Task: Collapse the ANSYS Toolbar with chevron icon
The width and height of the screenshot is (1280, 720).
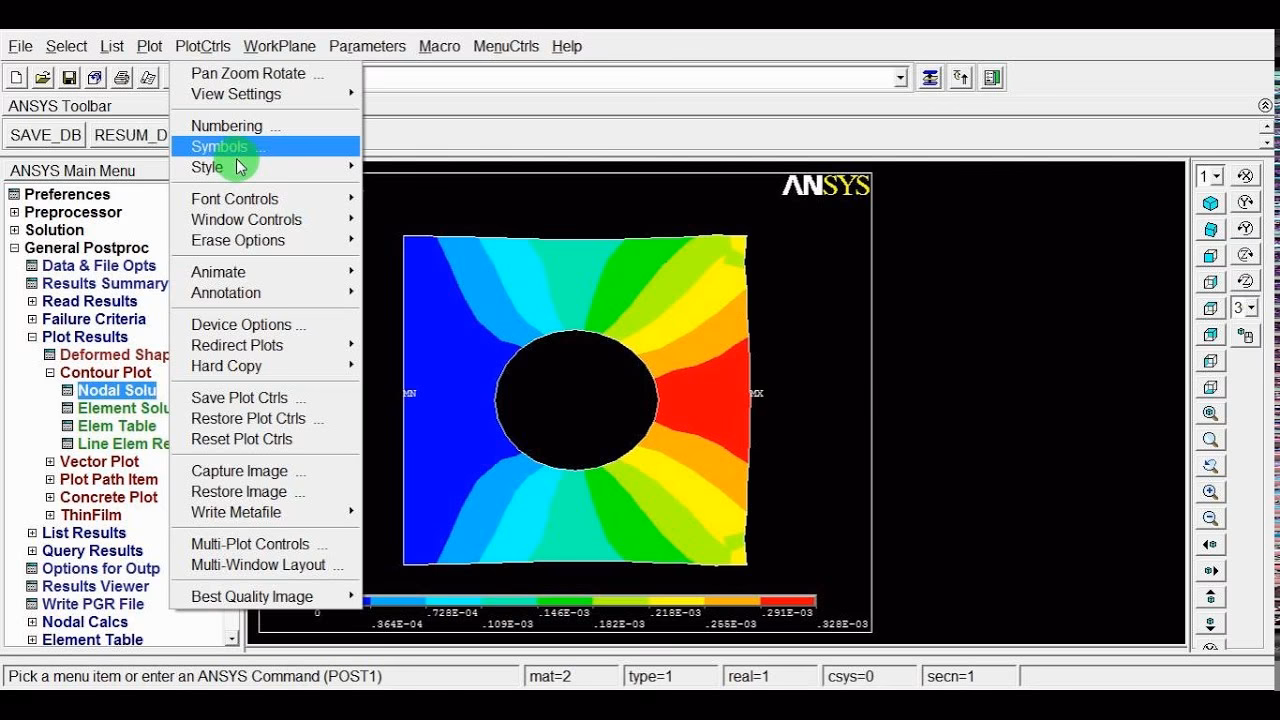Action: coord(1265,106)
